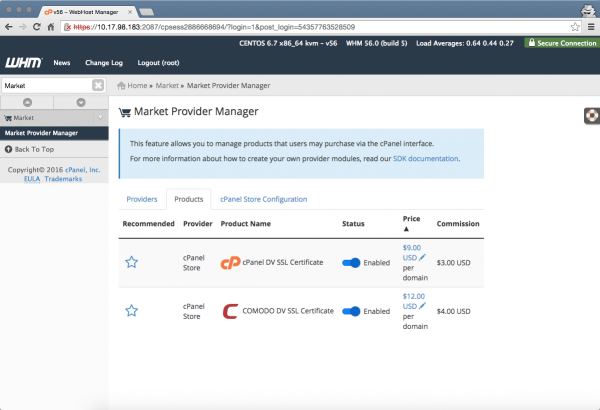Click the cPanel DV SSL Certificate product name
The width and height of the screenshot is (600, 410).
[283, 262]
